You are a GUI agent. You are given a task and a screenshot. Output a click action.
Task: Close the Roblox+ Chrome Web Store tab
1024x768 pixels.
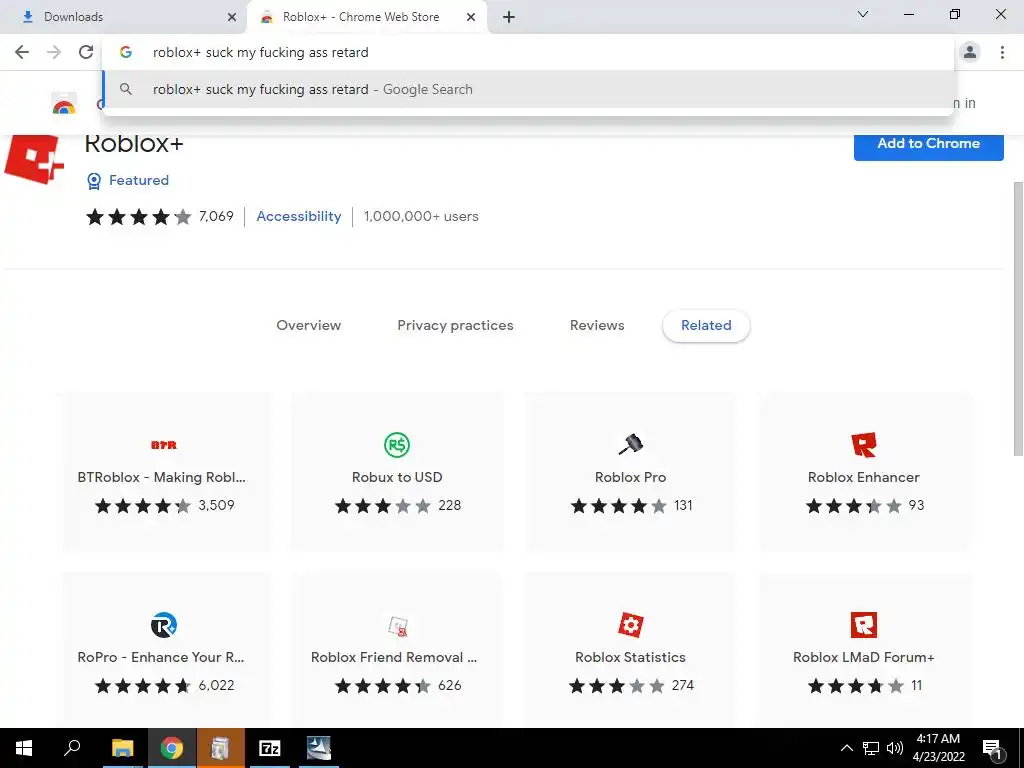point(471,17)
